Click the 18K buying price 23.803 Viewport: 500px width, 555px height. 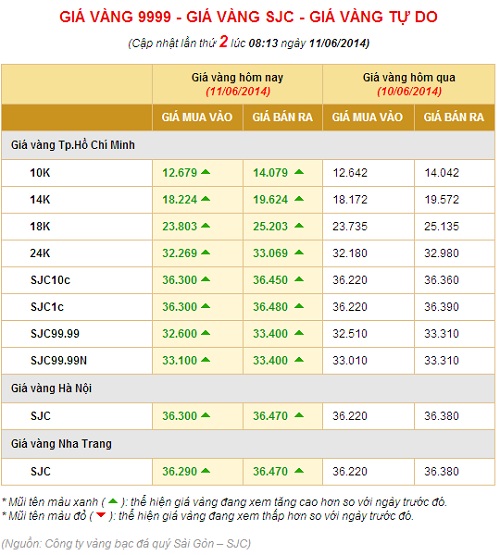(179, 226)
